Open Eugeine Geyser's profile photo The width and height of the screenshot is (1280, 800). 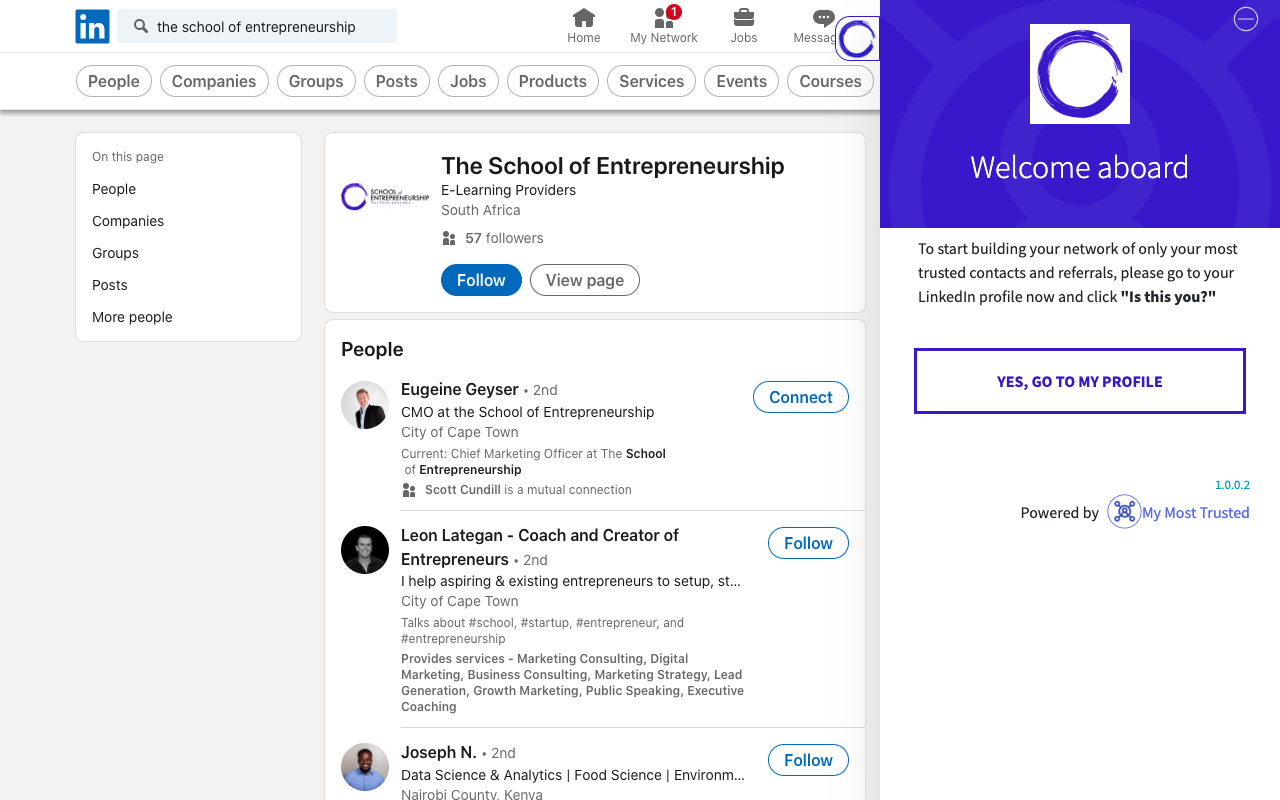coord(365,405)
